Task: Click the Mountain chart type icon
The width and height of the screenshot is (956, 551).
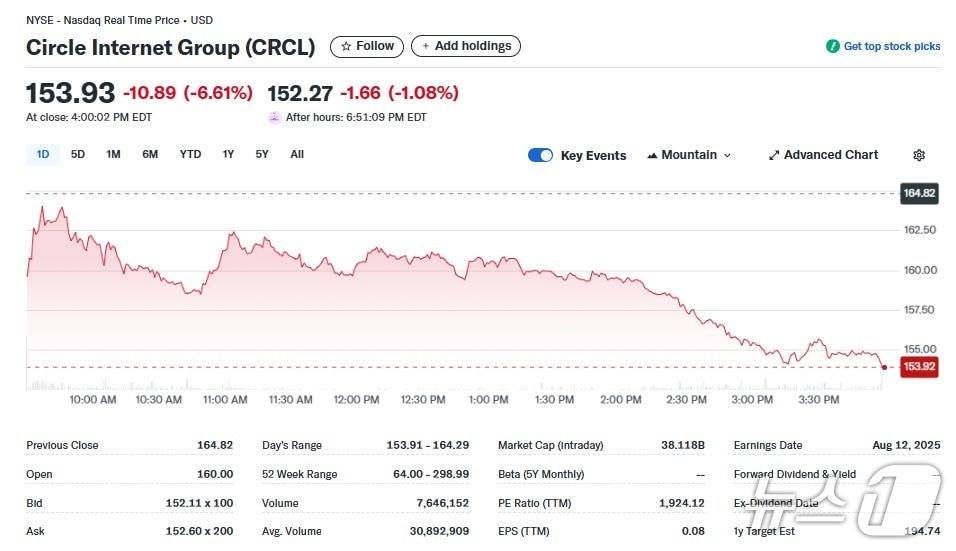Action: tap(653, 155)
